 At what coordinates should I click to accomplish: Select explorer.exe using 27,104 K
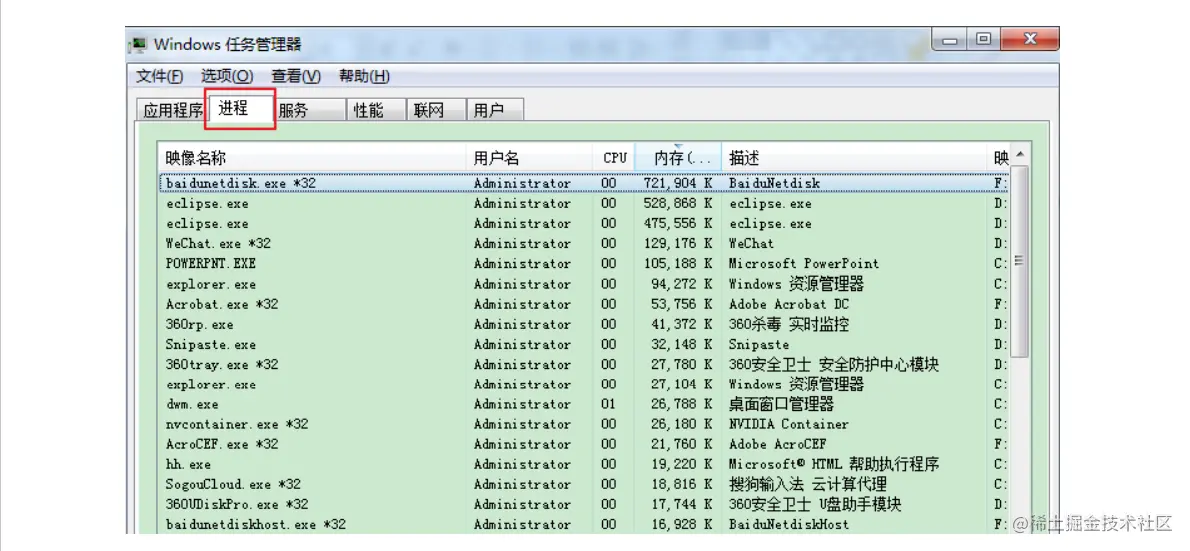tap(584, 384)
